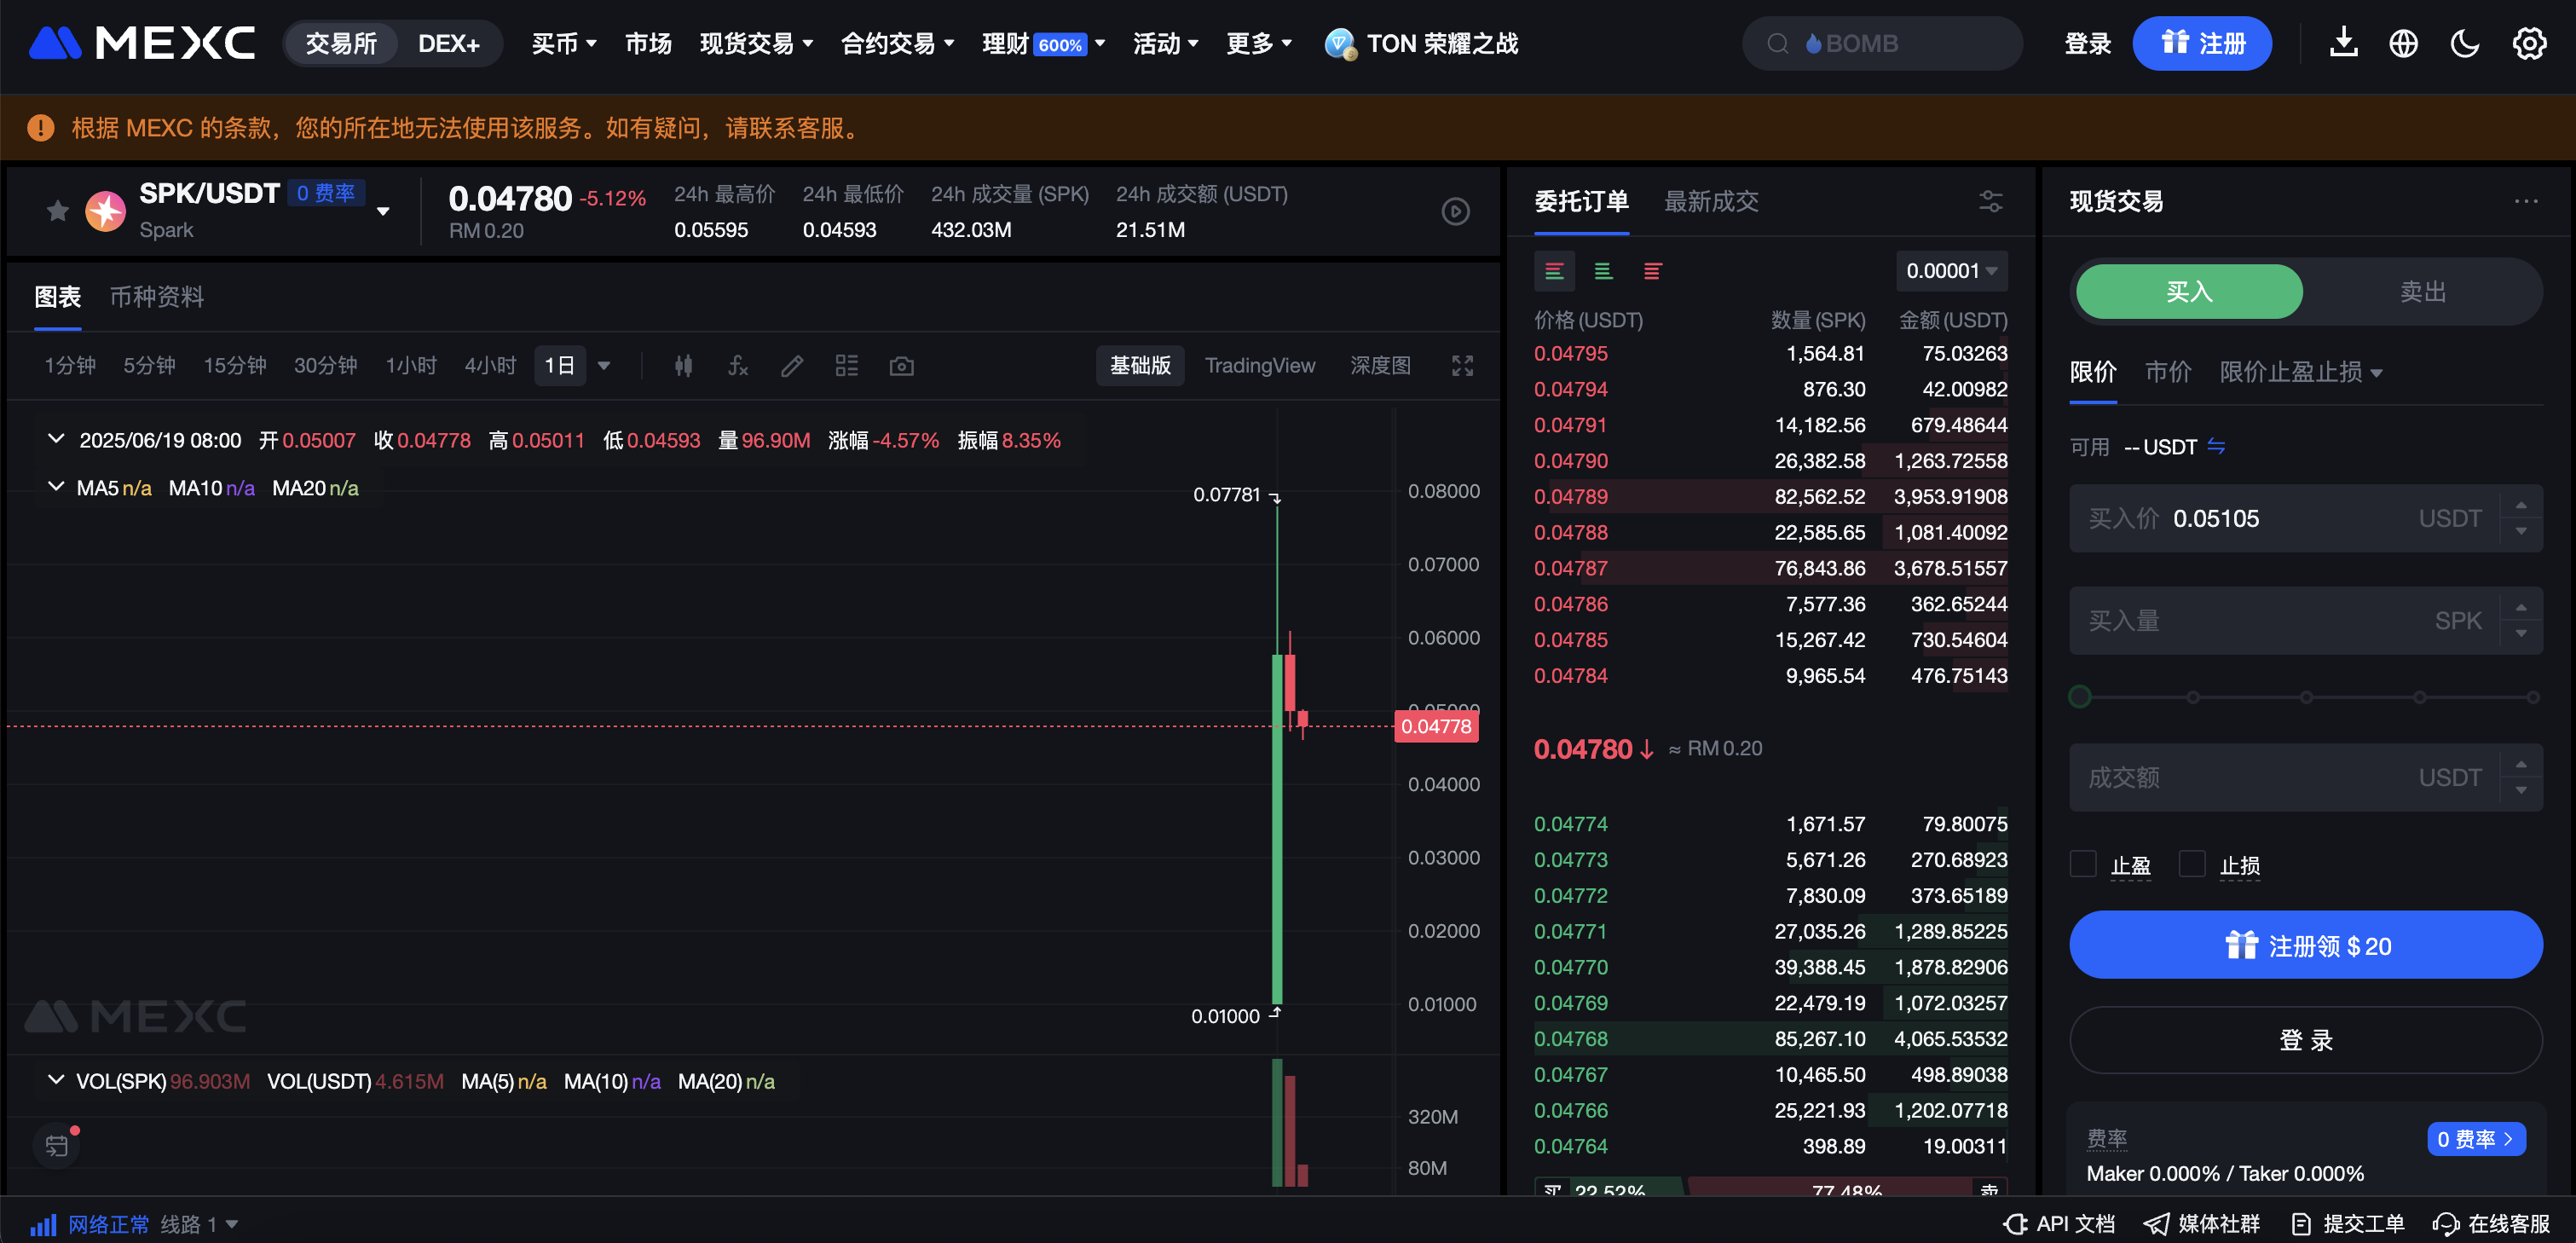Open the 0.00001 price precision dropdown
Viewport: 2576px width, 1243px height.
pyautogui.click(x=1950, y=271)
